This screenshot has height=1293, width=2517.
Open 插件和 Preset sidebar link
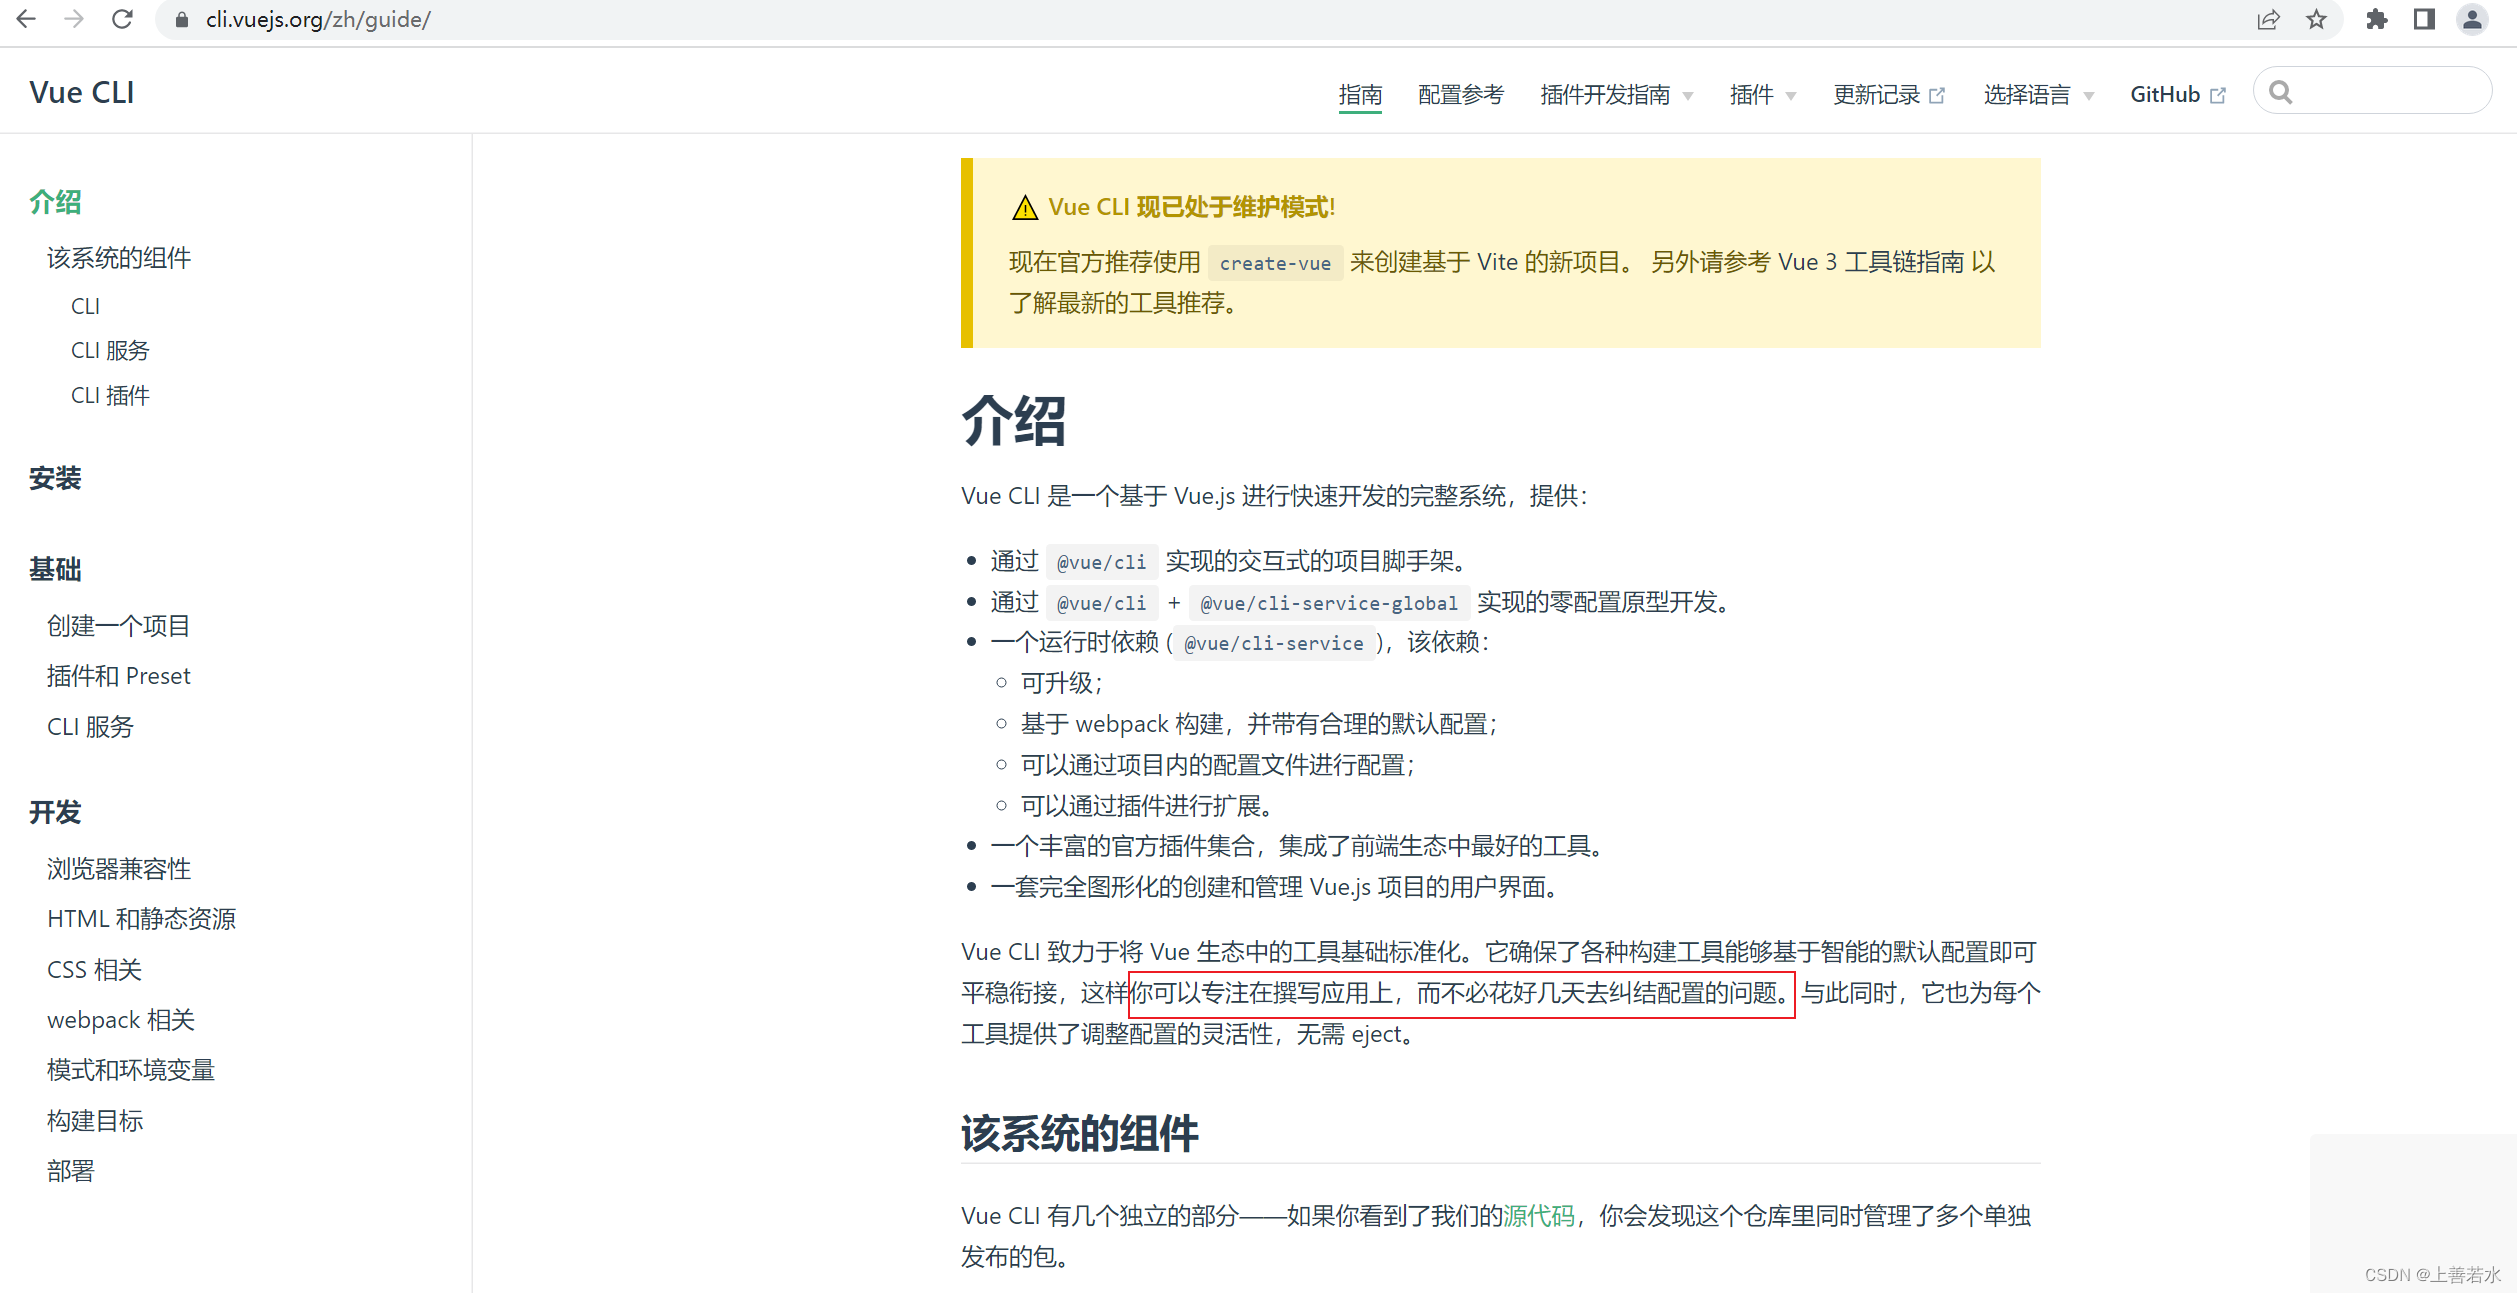(119, 676)
